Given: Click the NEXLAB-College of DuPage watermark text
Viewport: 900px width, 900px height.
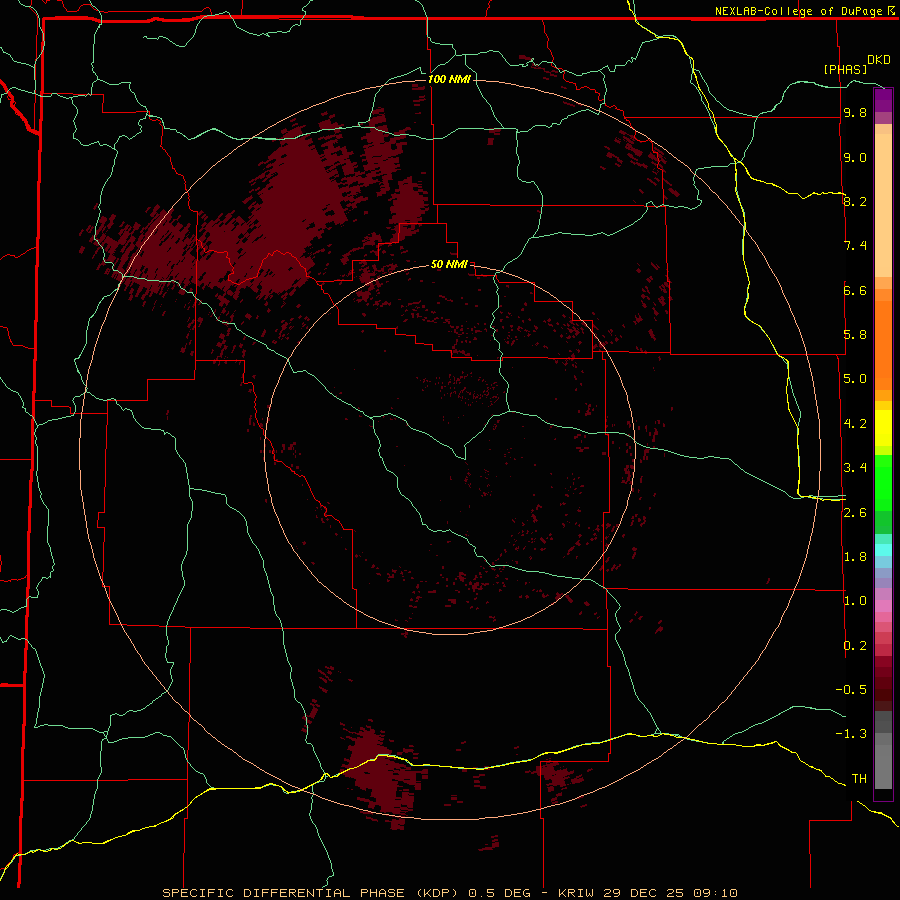Looking at the screenshot, I should tap(798, 11).
